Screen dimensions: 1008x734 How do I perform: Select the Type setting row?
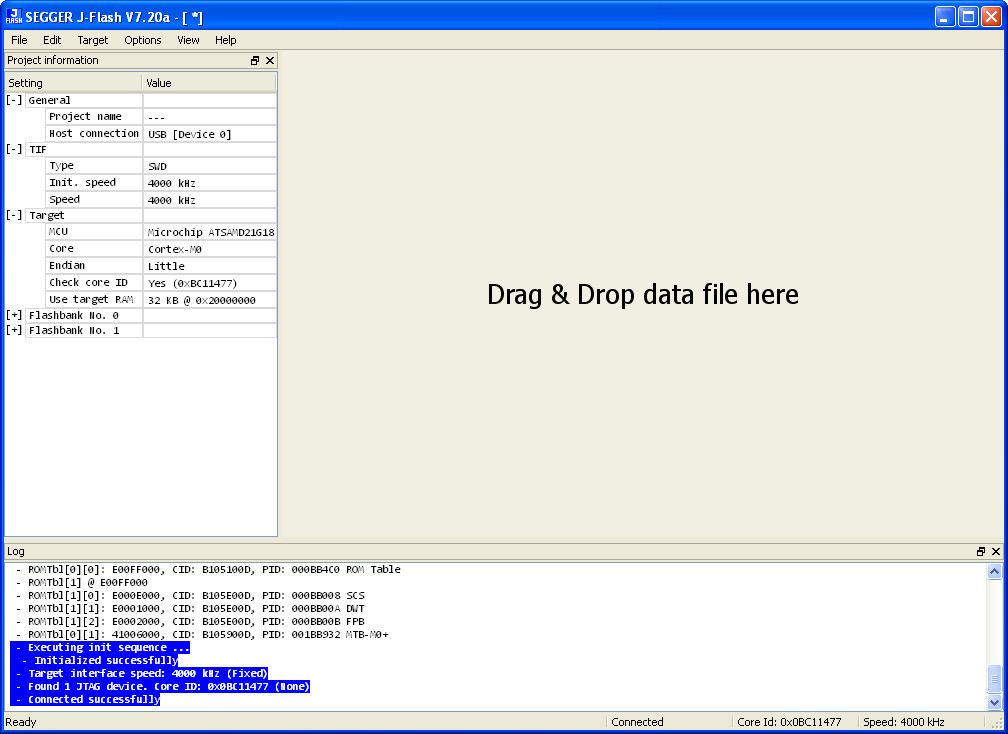(161, 166)
